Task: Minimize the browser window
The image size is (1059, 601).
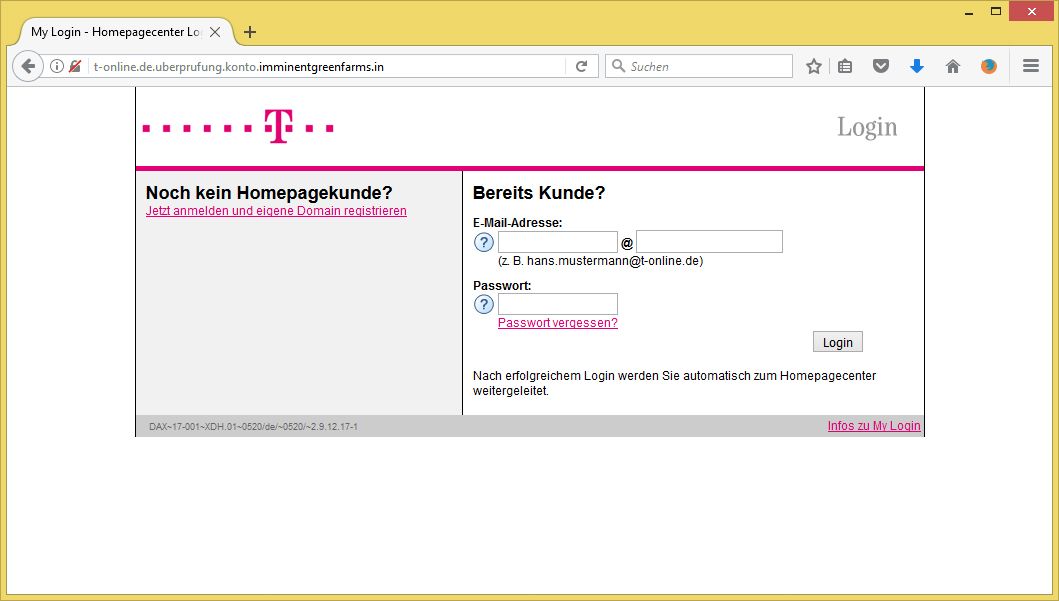Action: [969, 12]
